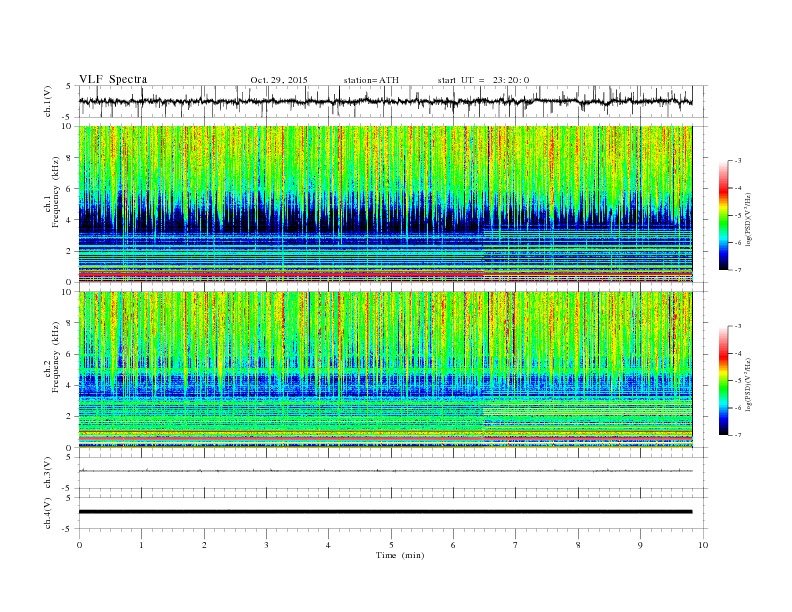Click the ch.1 voltage waveform trace
The height and width of the screenshot is (612, 792).
(x=385, y=101)
